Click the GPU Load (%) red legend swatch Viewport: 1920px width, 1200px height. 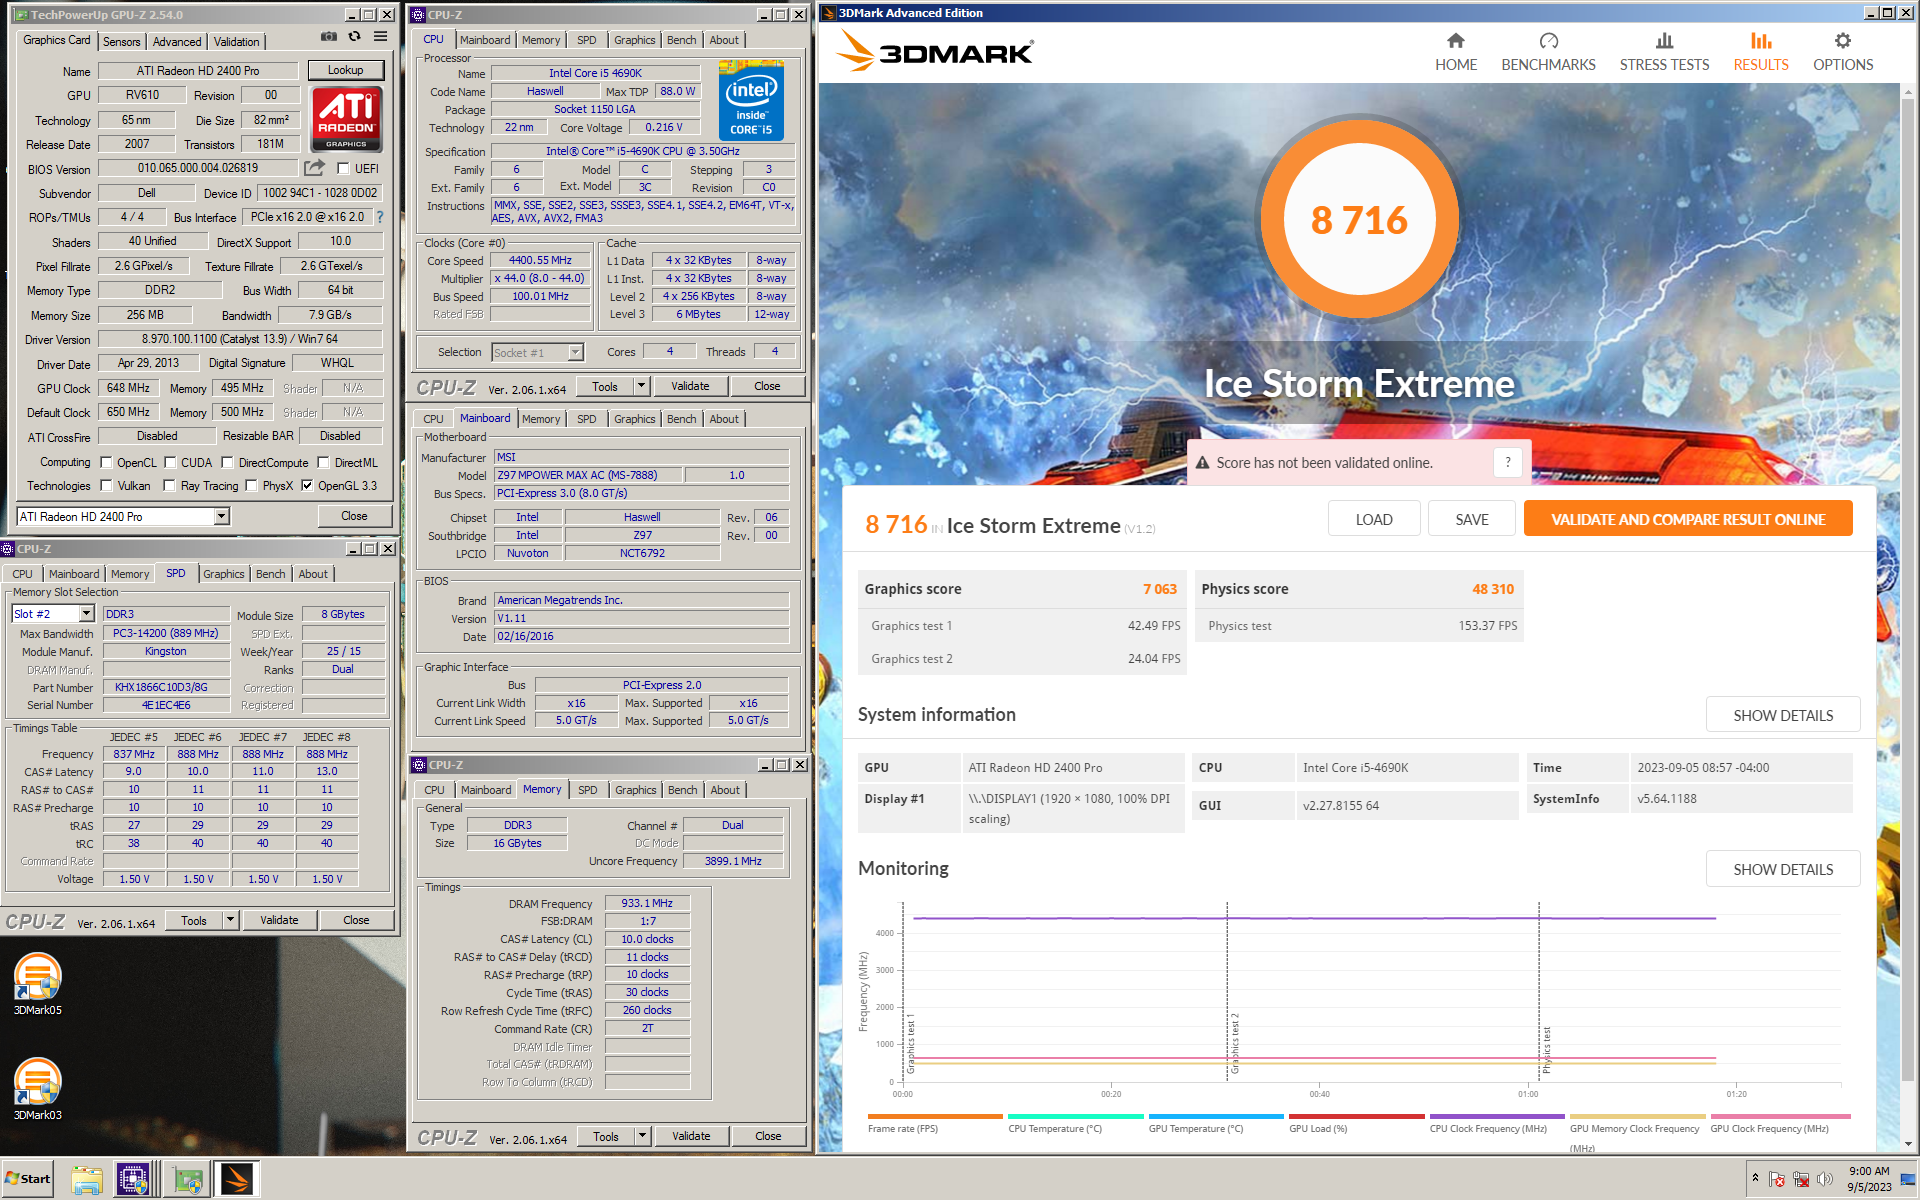(x=1356, y=1116)
